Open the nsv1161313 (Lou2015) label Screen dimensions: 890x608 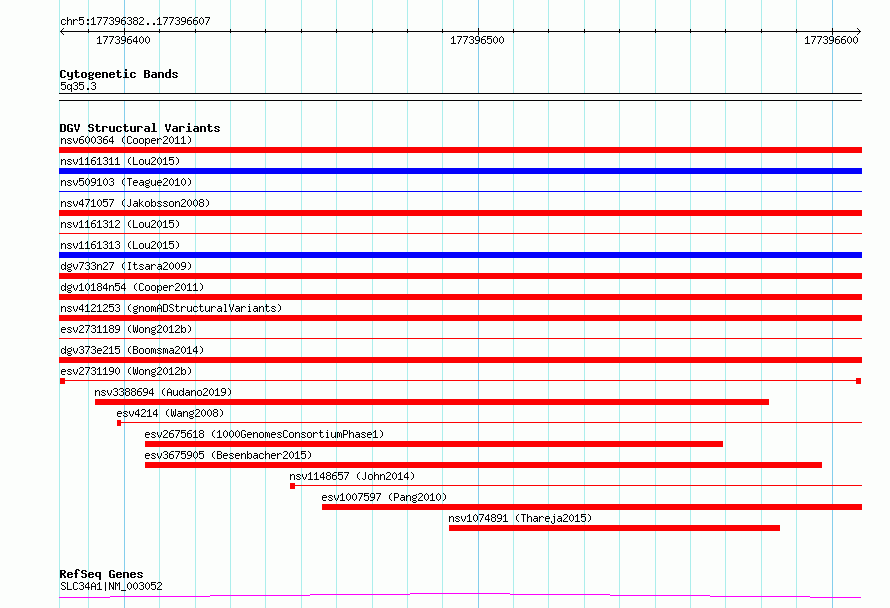click(x=120, y=245)
